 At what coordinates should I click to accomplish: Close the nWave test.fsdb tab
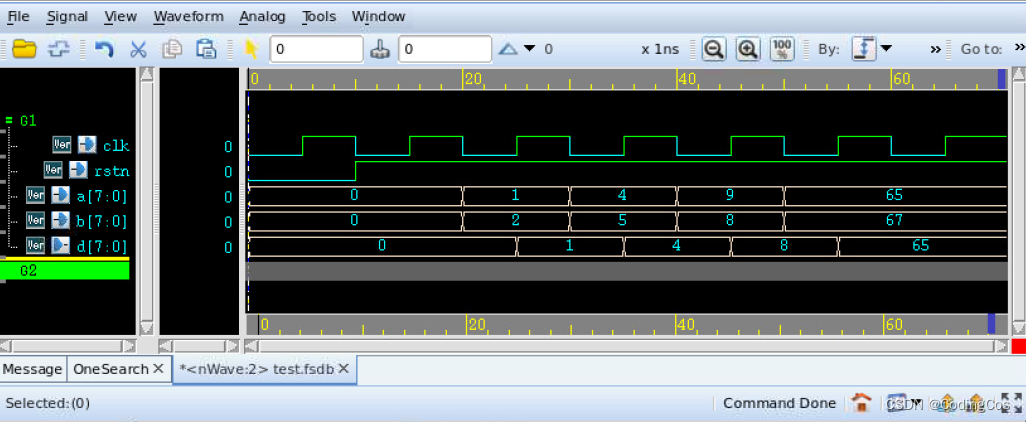pyautogui.click(x=343, y=369)
